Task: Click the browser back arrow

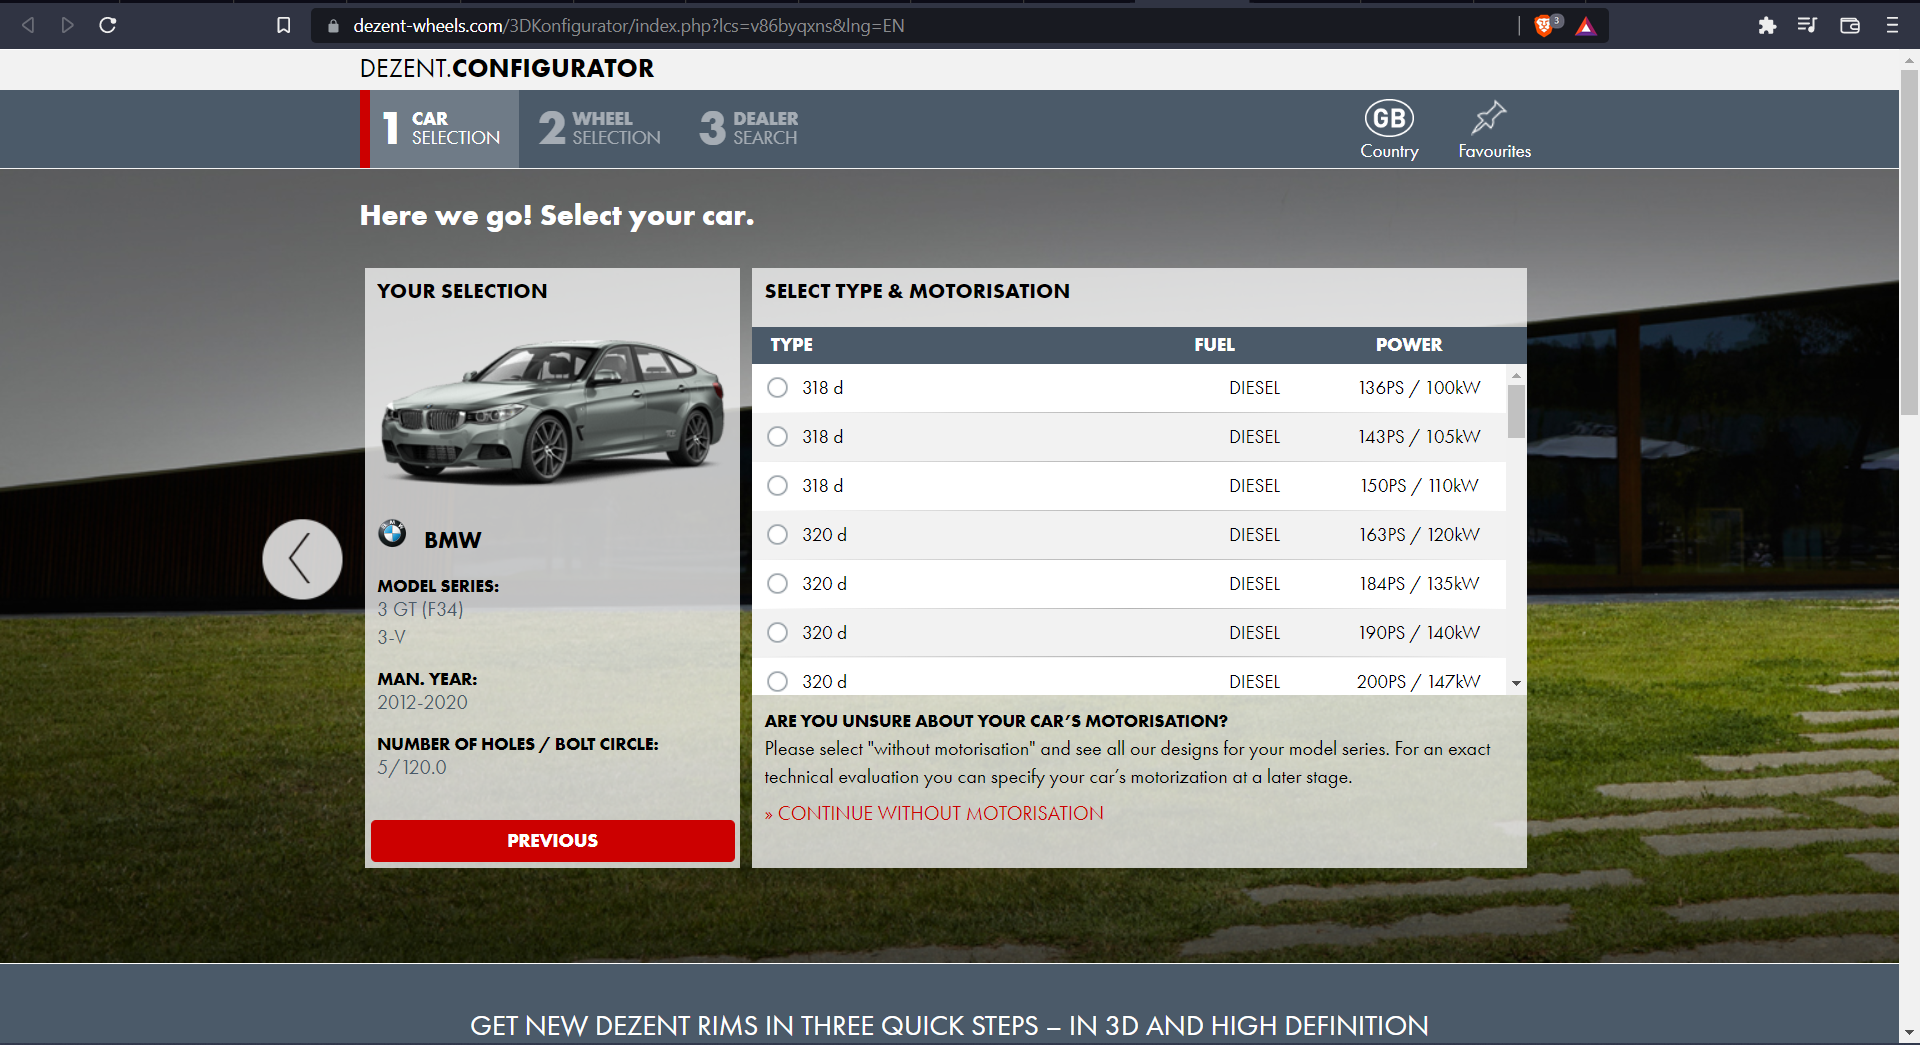Action: click(x=28, y=25)
